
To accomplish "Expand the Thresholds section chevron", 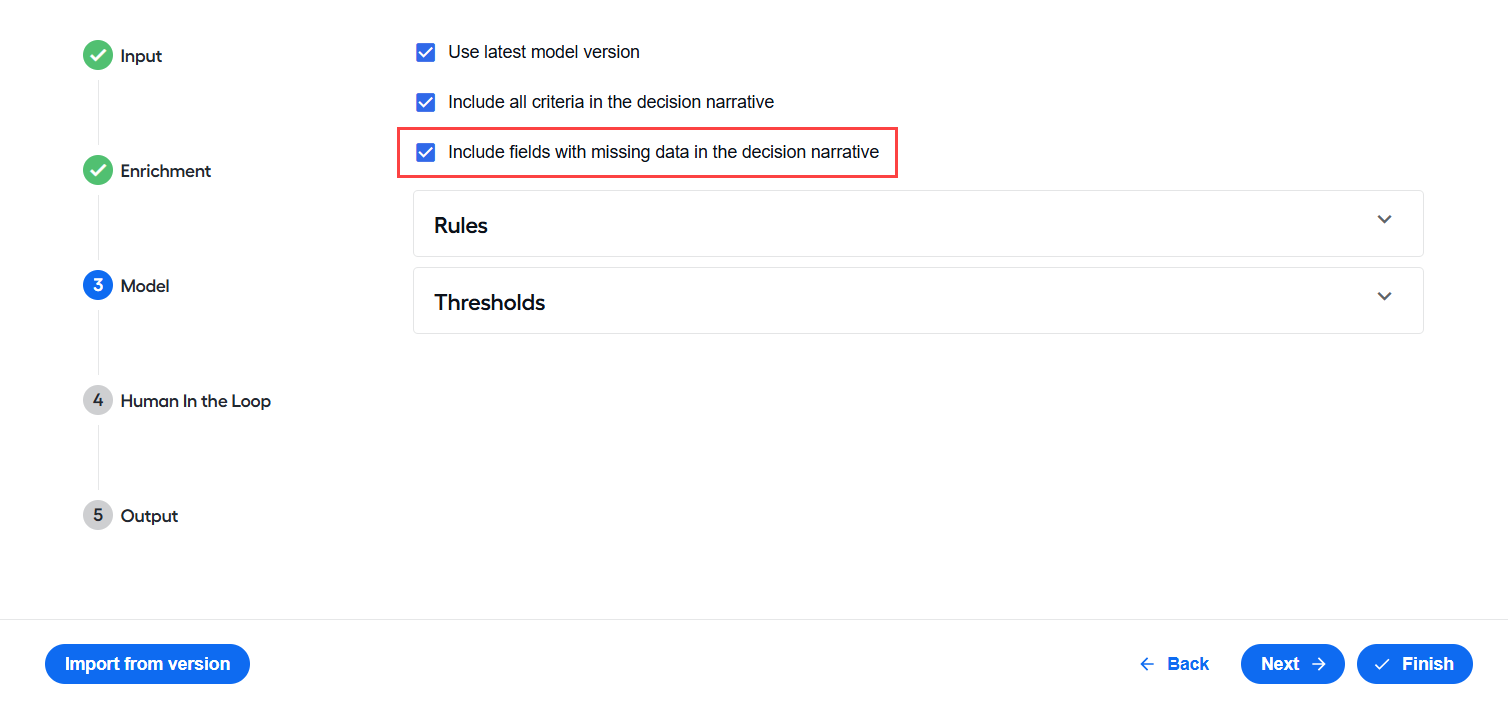I will (1384, 297).
